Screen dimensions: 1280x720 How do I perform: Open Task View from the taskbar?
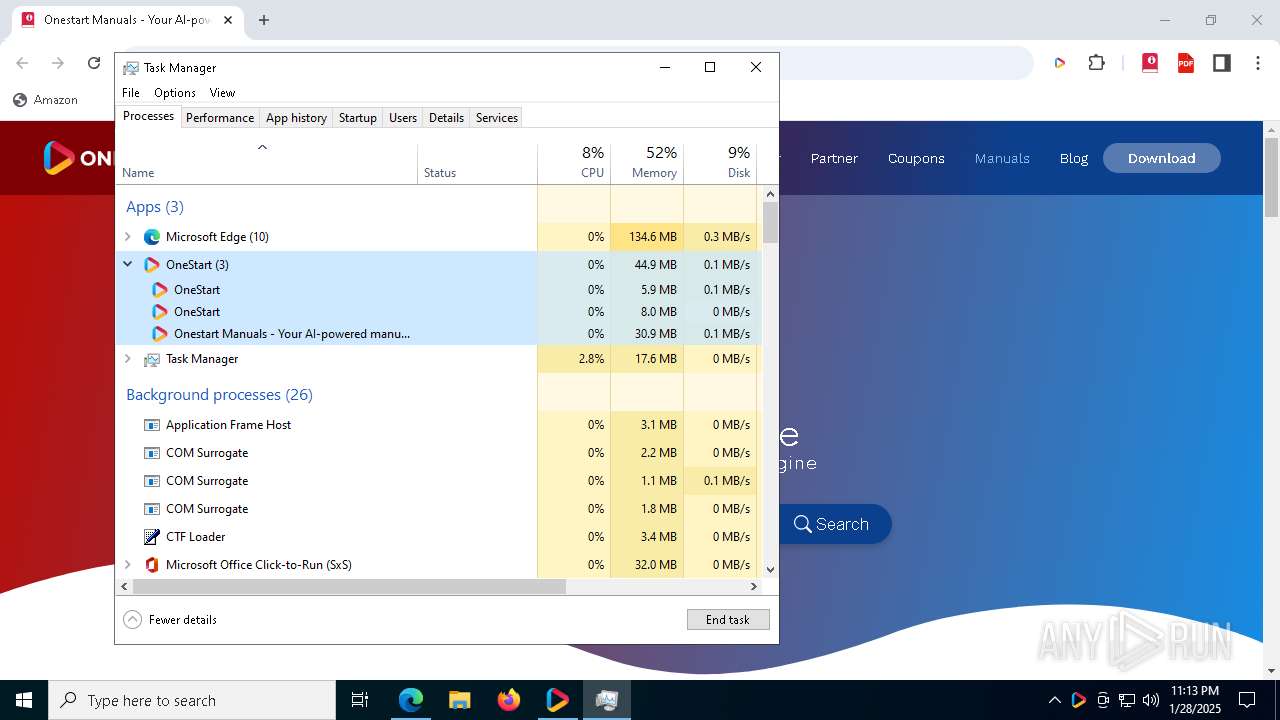(360, 700)
